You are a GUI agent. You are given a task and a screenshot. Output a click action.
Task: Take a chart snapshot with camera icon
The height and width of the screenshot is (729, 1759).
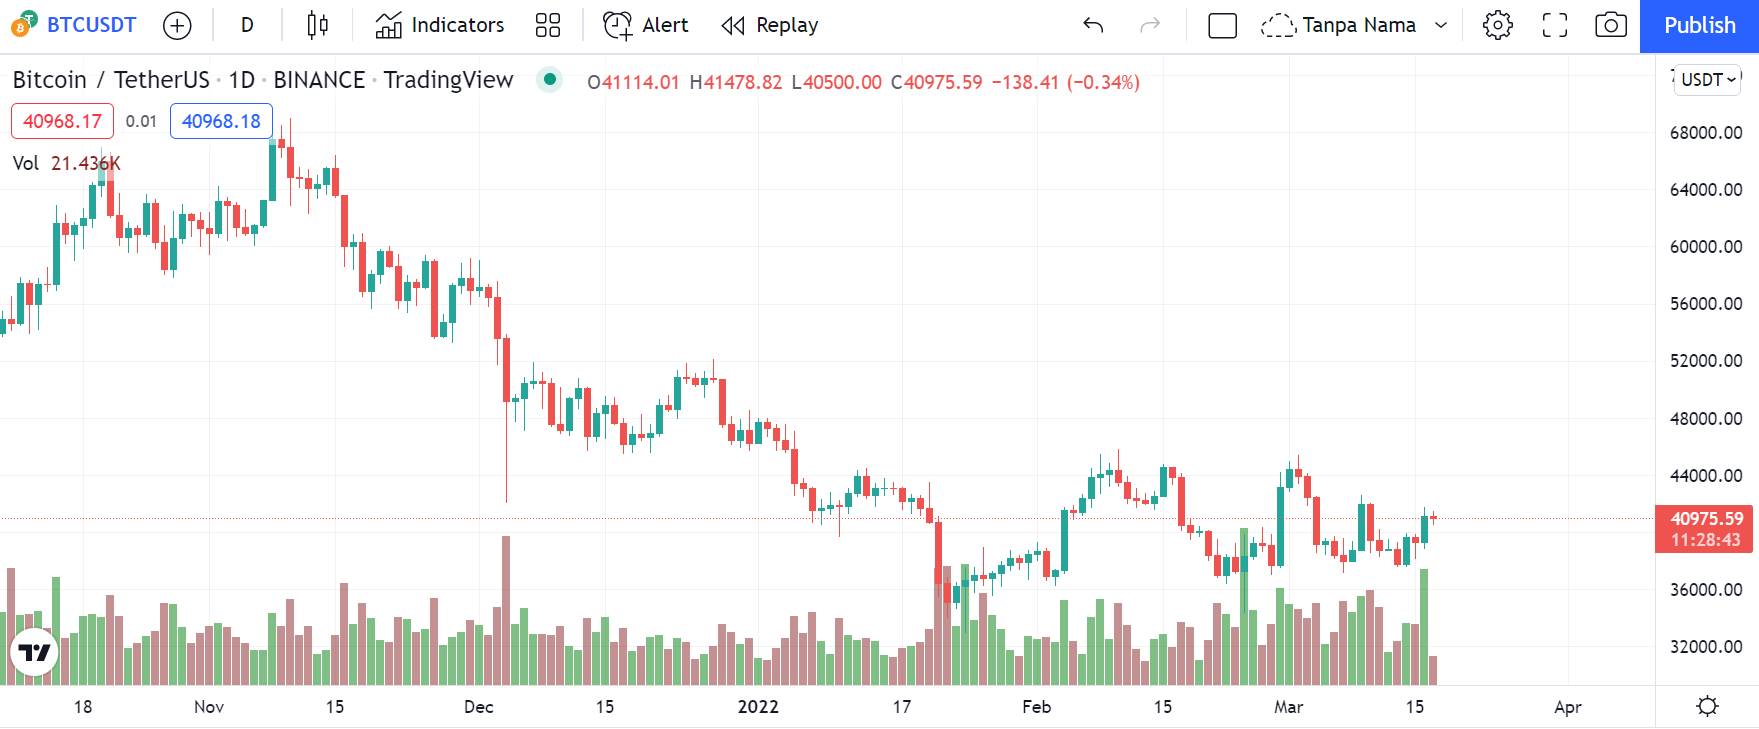(1610, 25)
